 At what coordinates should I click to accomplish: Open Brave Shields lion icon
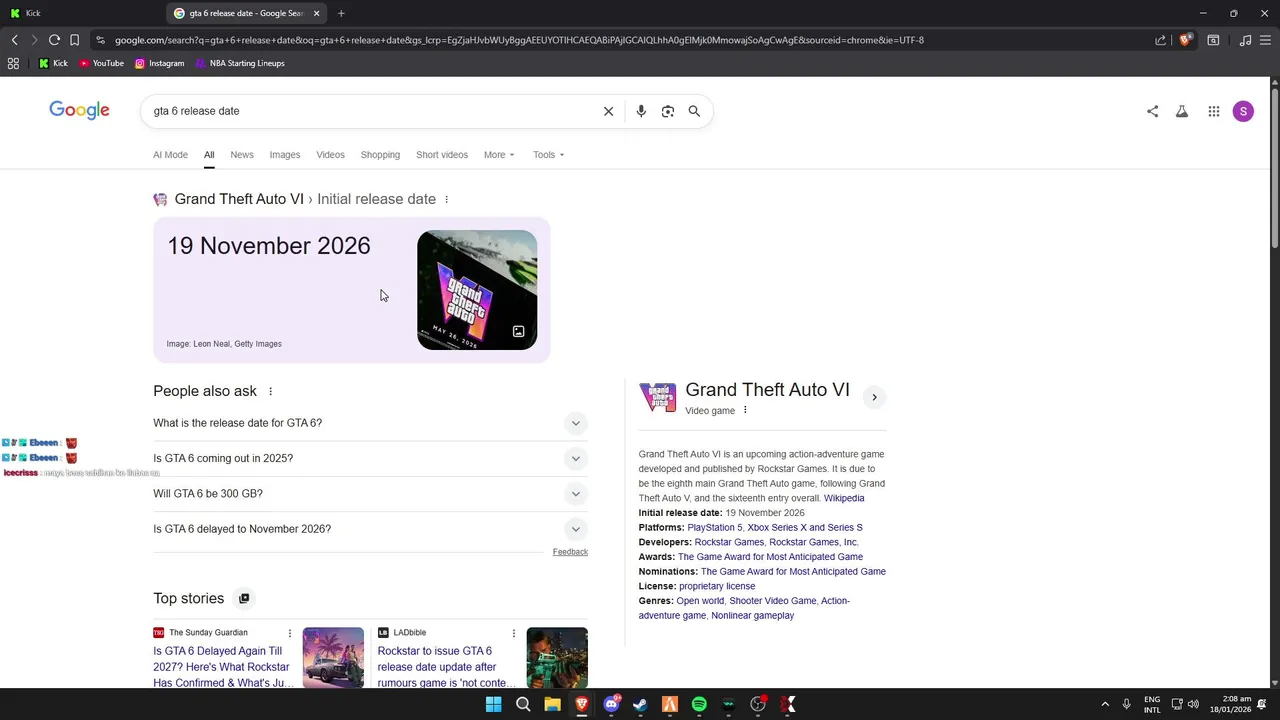(1185, 40)
